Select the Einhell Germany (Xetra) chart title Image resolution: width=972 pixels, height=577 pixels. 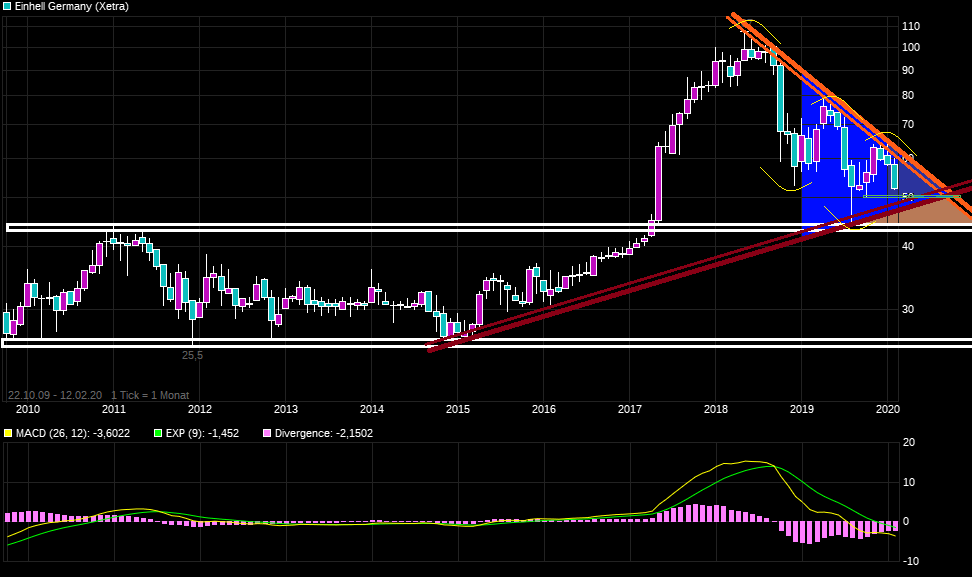[x=71, y=7]
